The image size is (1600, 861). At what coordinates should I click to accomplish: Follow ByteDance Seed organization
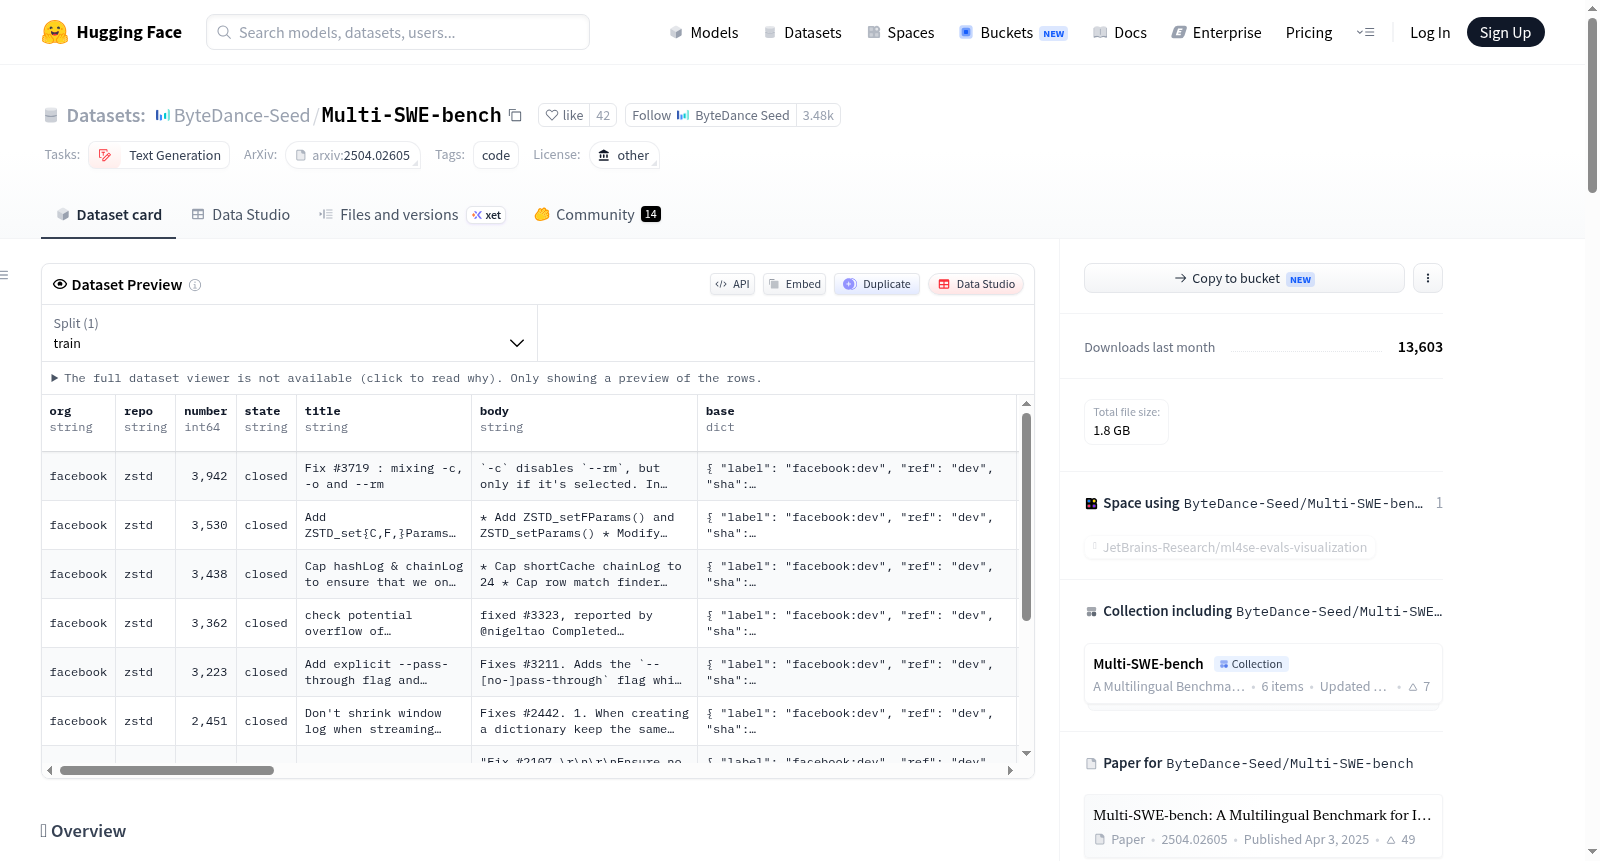(x=710, y=115)
